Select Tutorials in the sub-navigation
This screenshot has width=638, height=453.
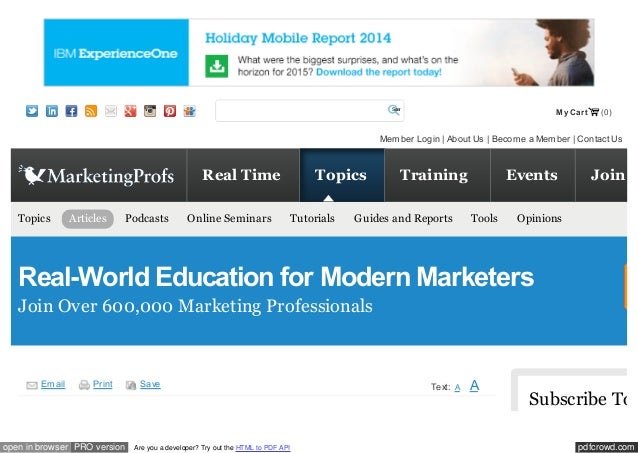[x=312, y=219]
